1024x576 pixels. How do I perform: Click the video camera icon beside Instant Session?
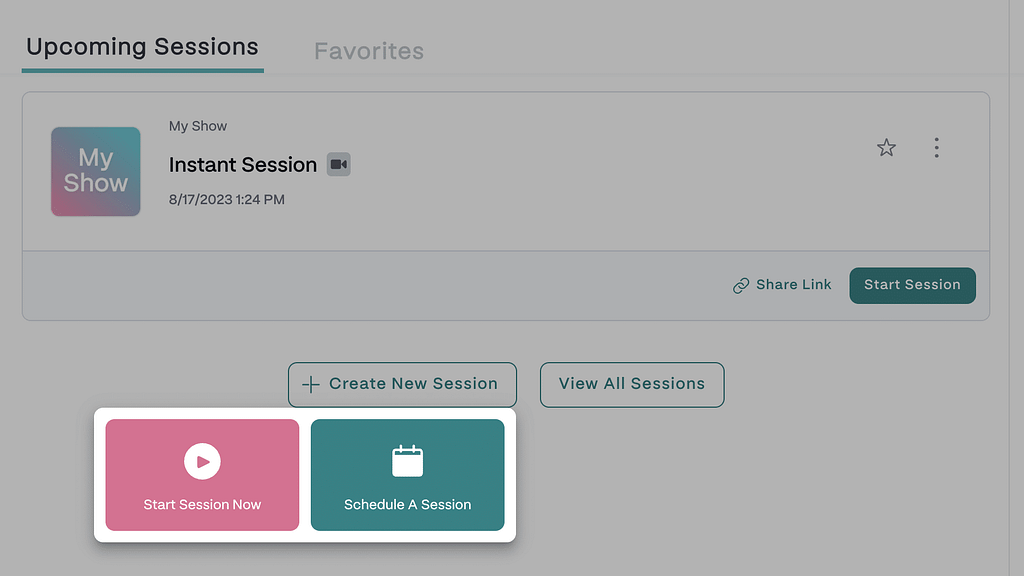coord(338,165)
